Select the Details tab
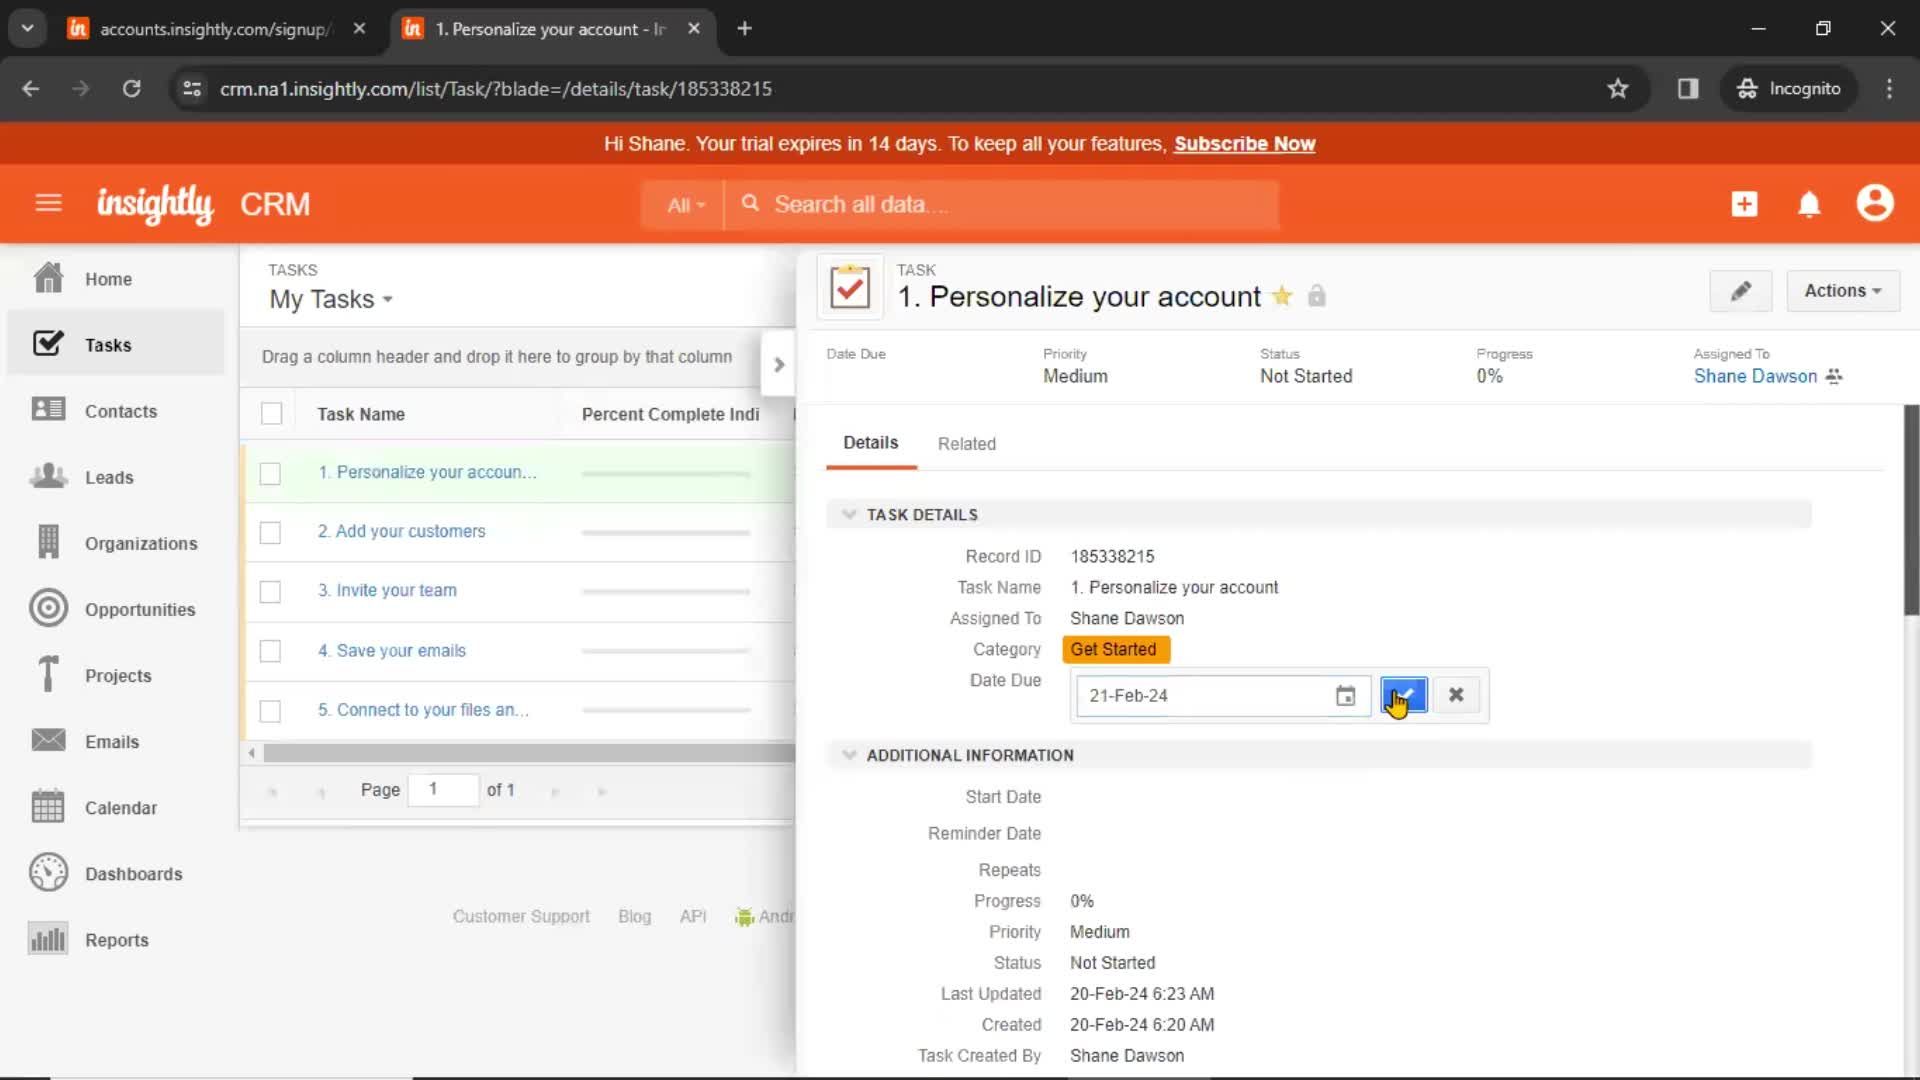Screen dimensions: 1920x1080 [x=870, y=443]
